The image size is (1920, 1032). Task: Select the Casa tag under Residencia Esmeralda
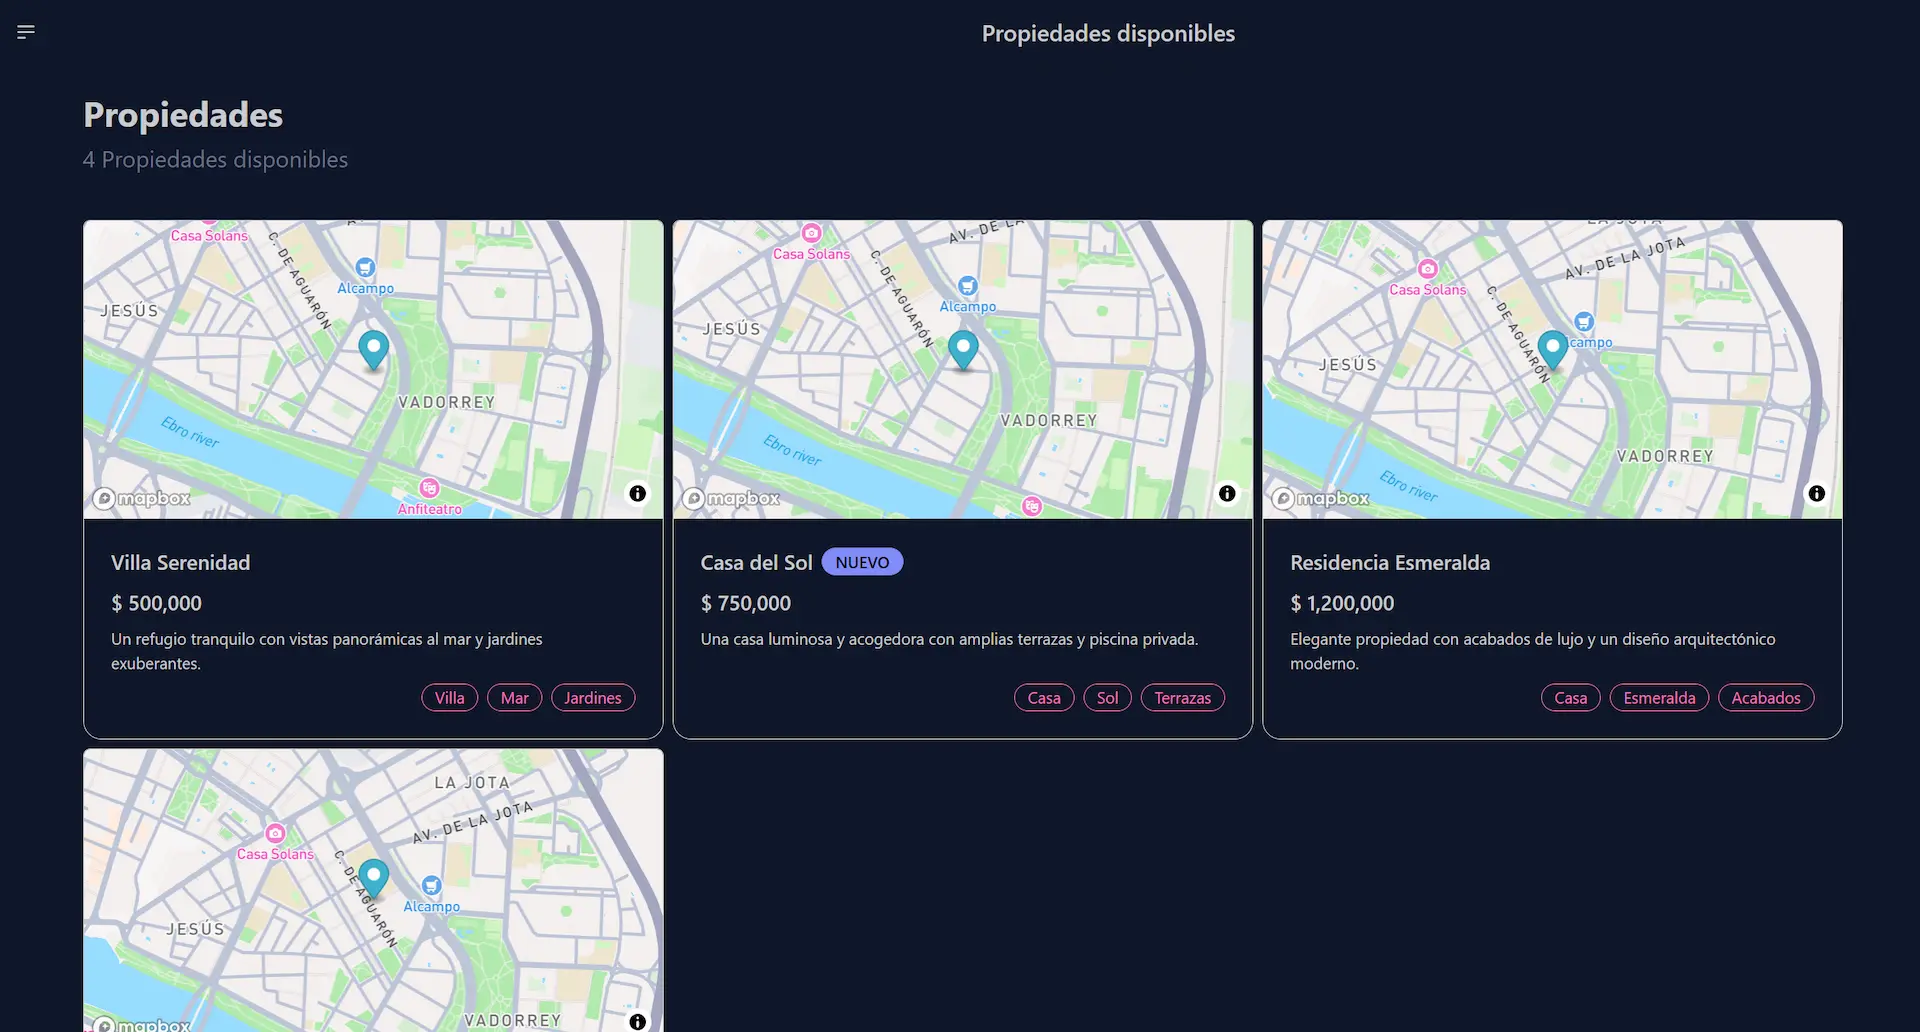point(1571,698)
